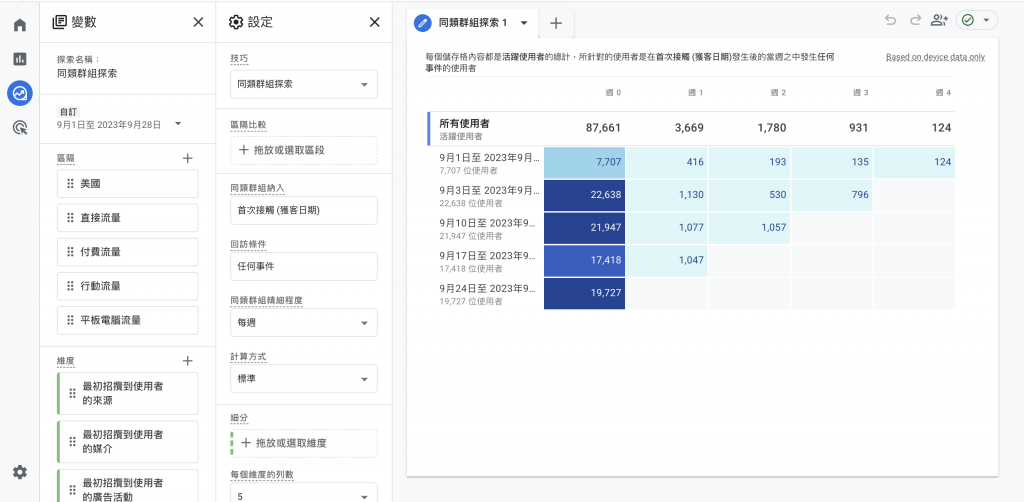The height and width of the screenshot is (502, 1024).
Task: Click the 9月3日至 cohort row label
Action: 490,190
